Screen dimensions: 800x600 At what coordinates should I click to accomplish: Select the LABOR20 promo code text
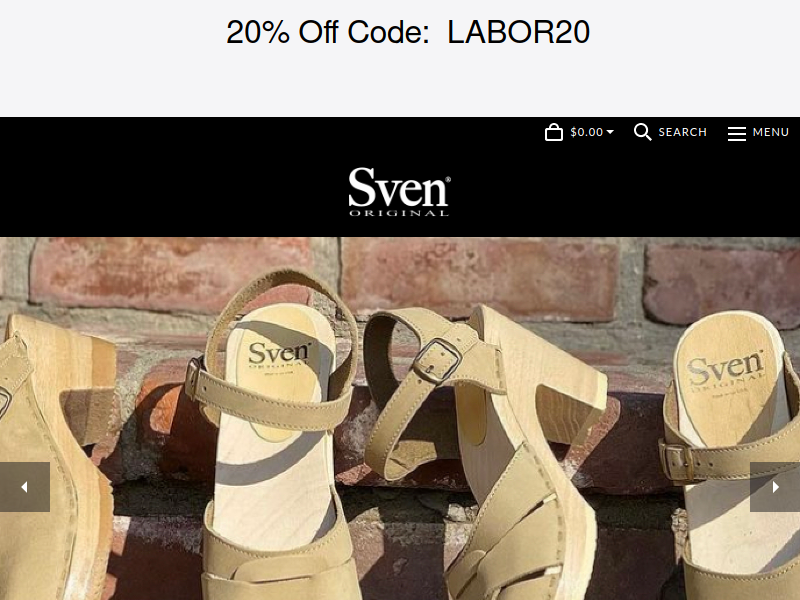pyautogui.click(x=518, y=32)
